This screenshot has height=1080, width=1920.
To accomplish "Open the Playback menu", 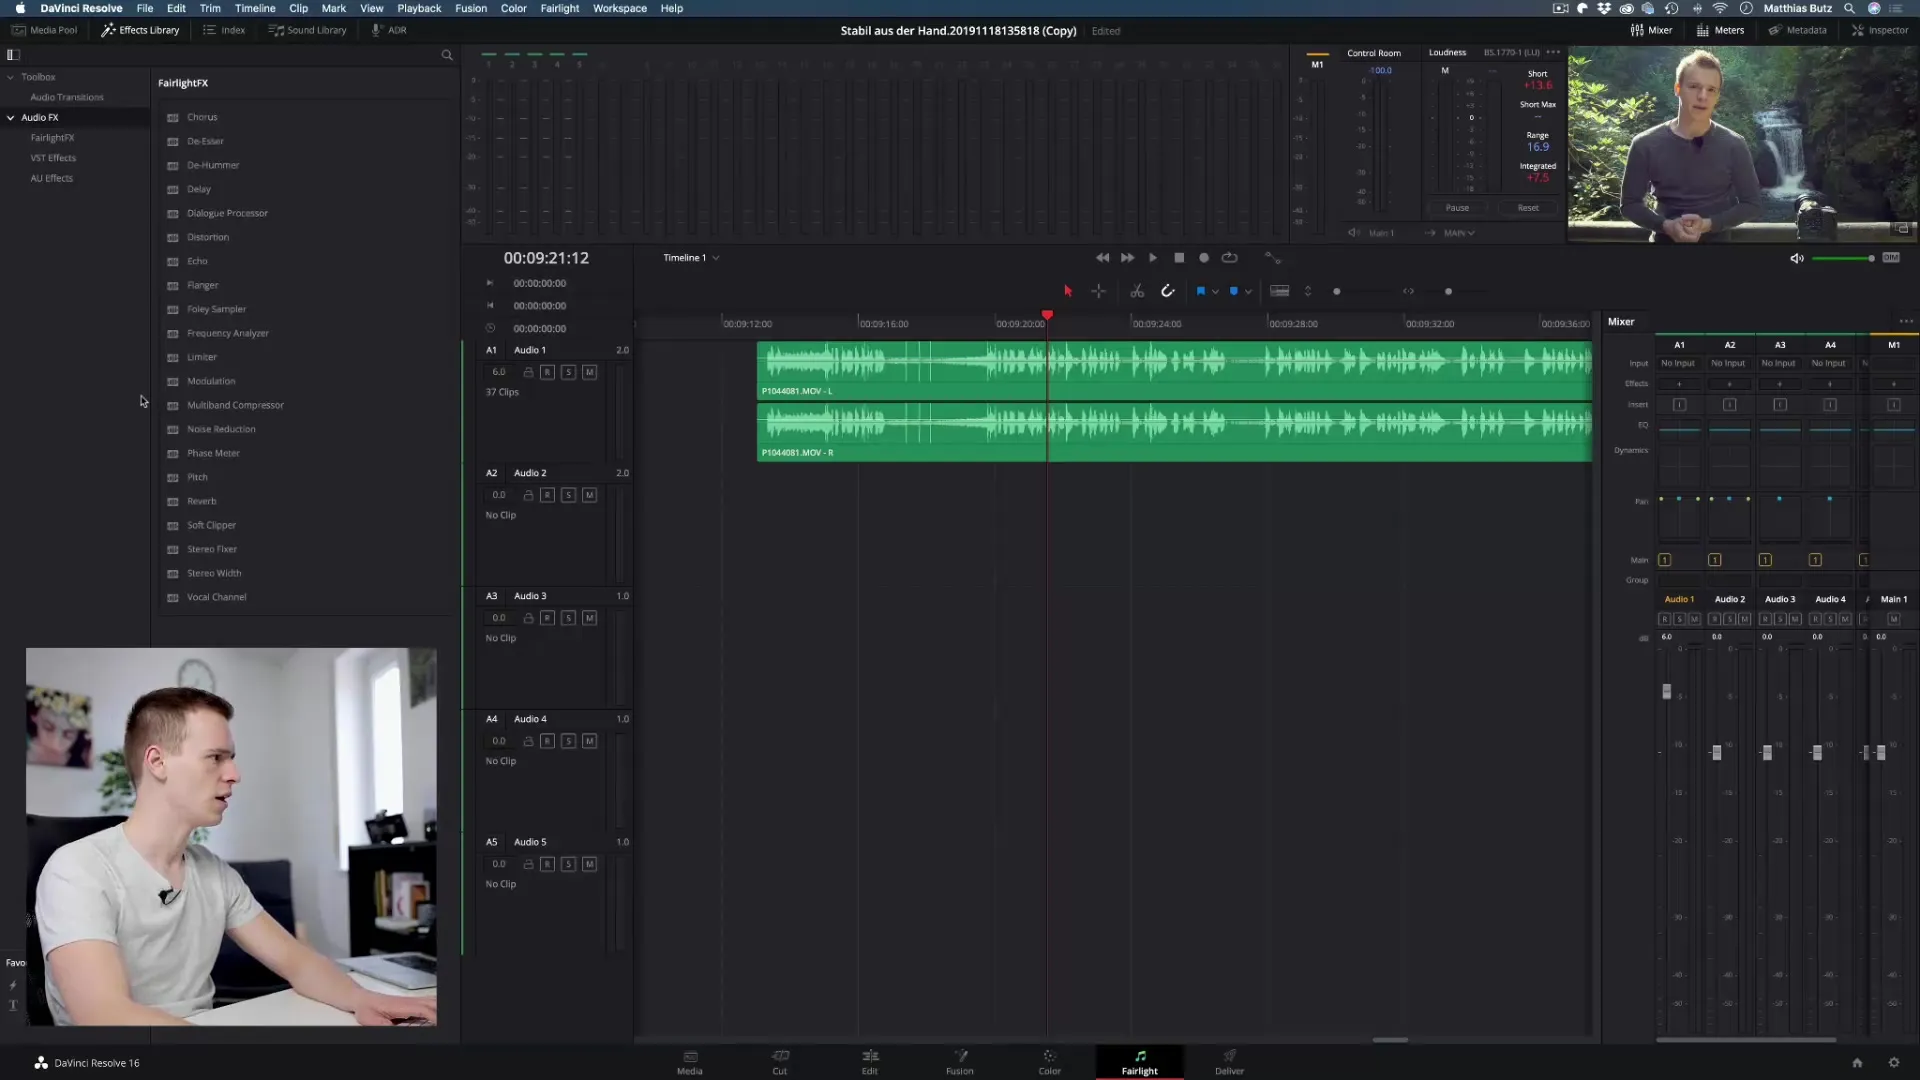I will pyautogui.click(x=419, y=8).
